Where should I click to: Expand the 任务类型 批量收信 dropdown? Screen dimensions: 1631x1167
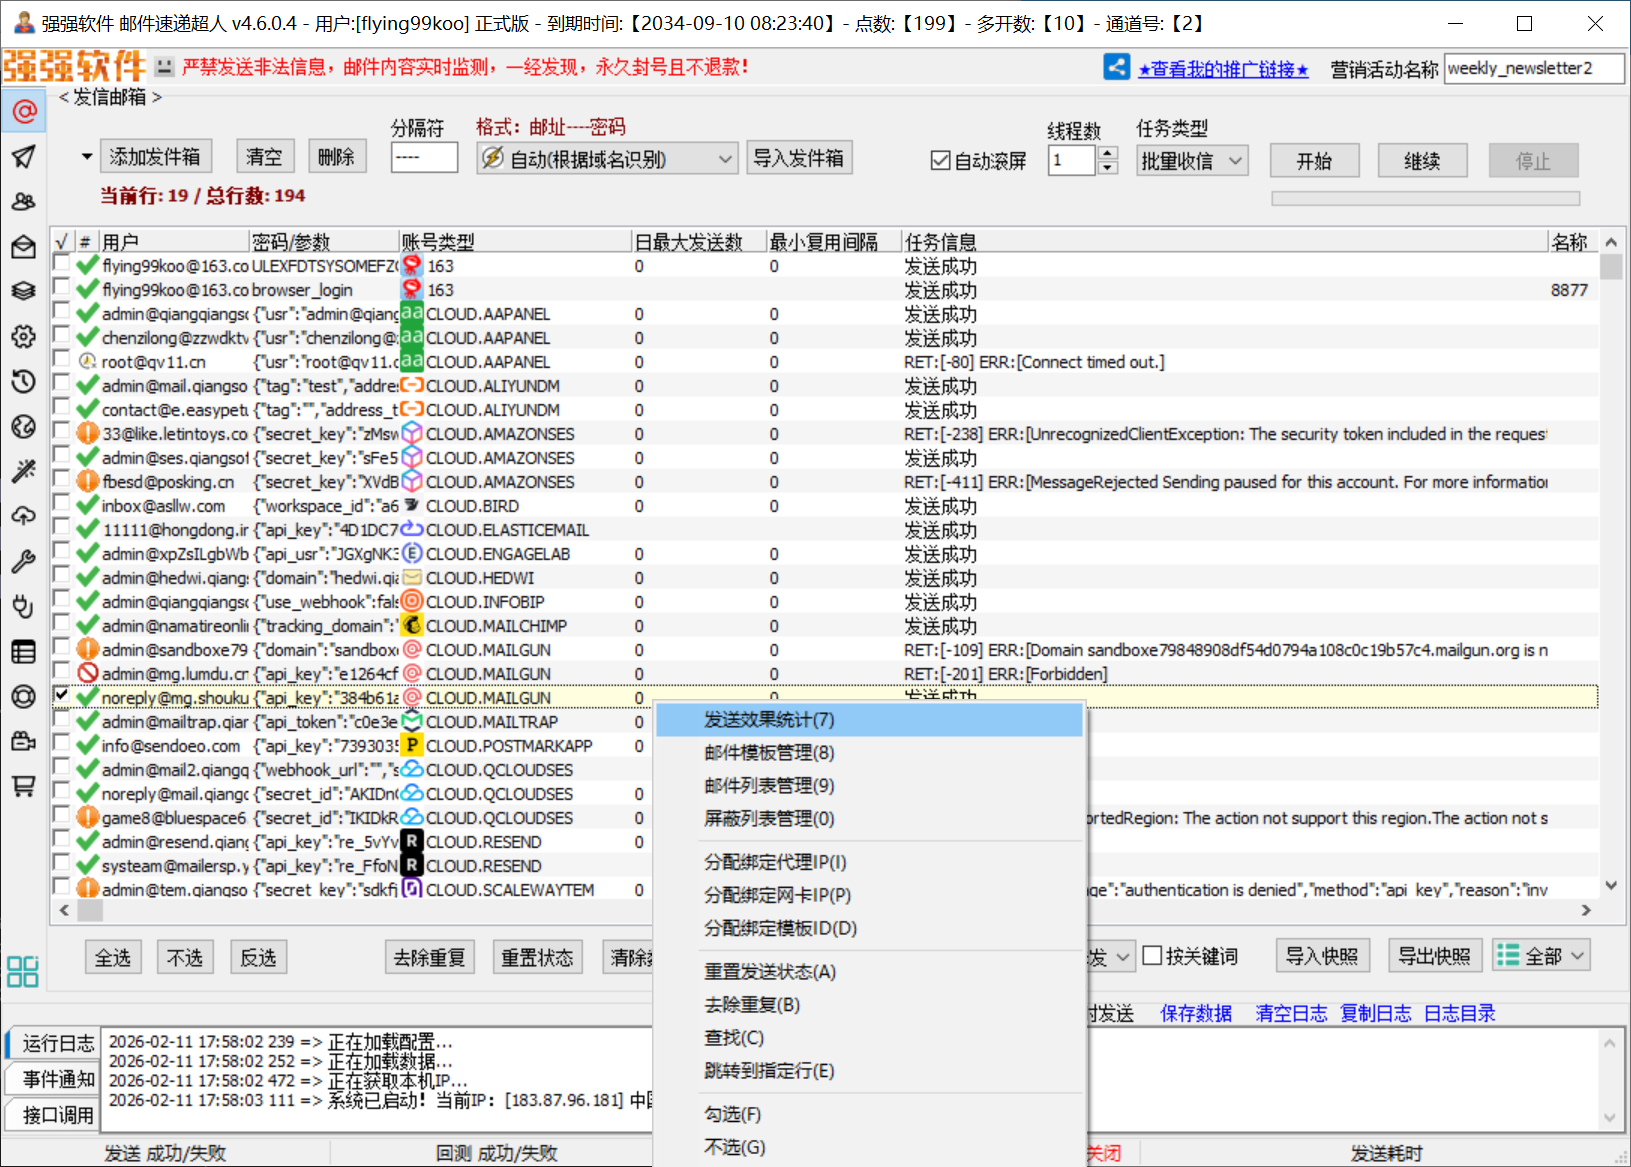[1192, 161]
